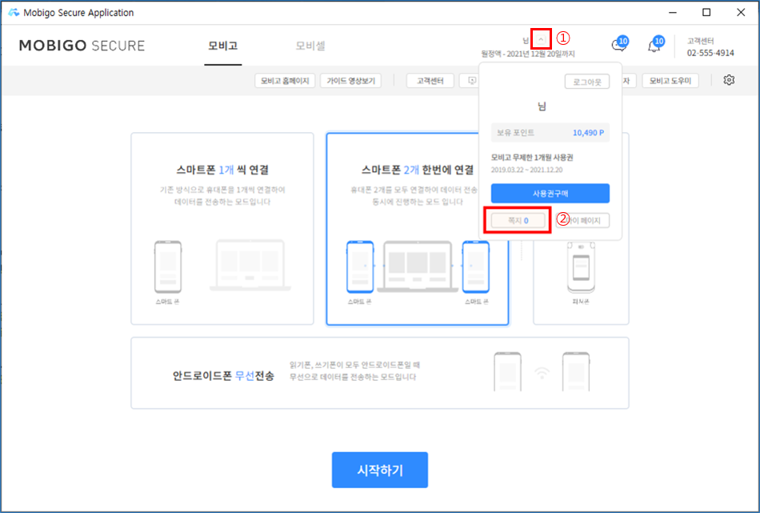Open chat messages icon with badge 10
This screenshot has width=760, height=513.
tap(620, 44)
